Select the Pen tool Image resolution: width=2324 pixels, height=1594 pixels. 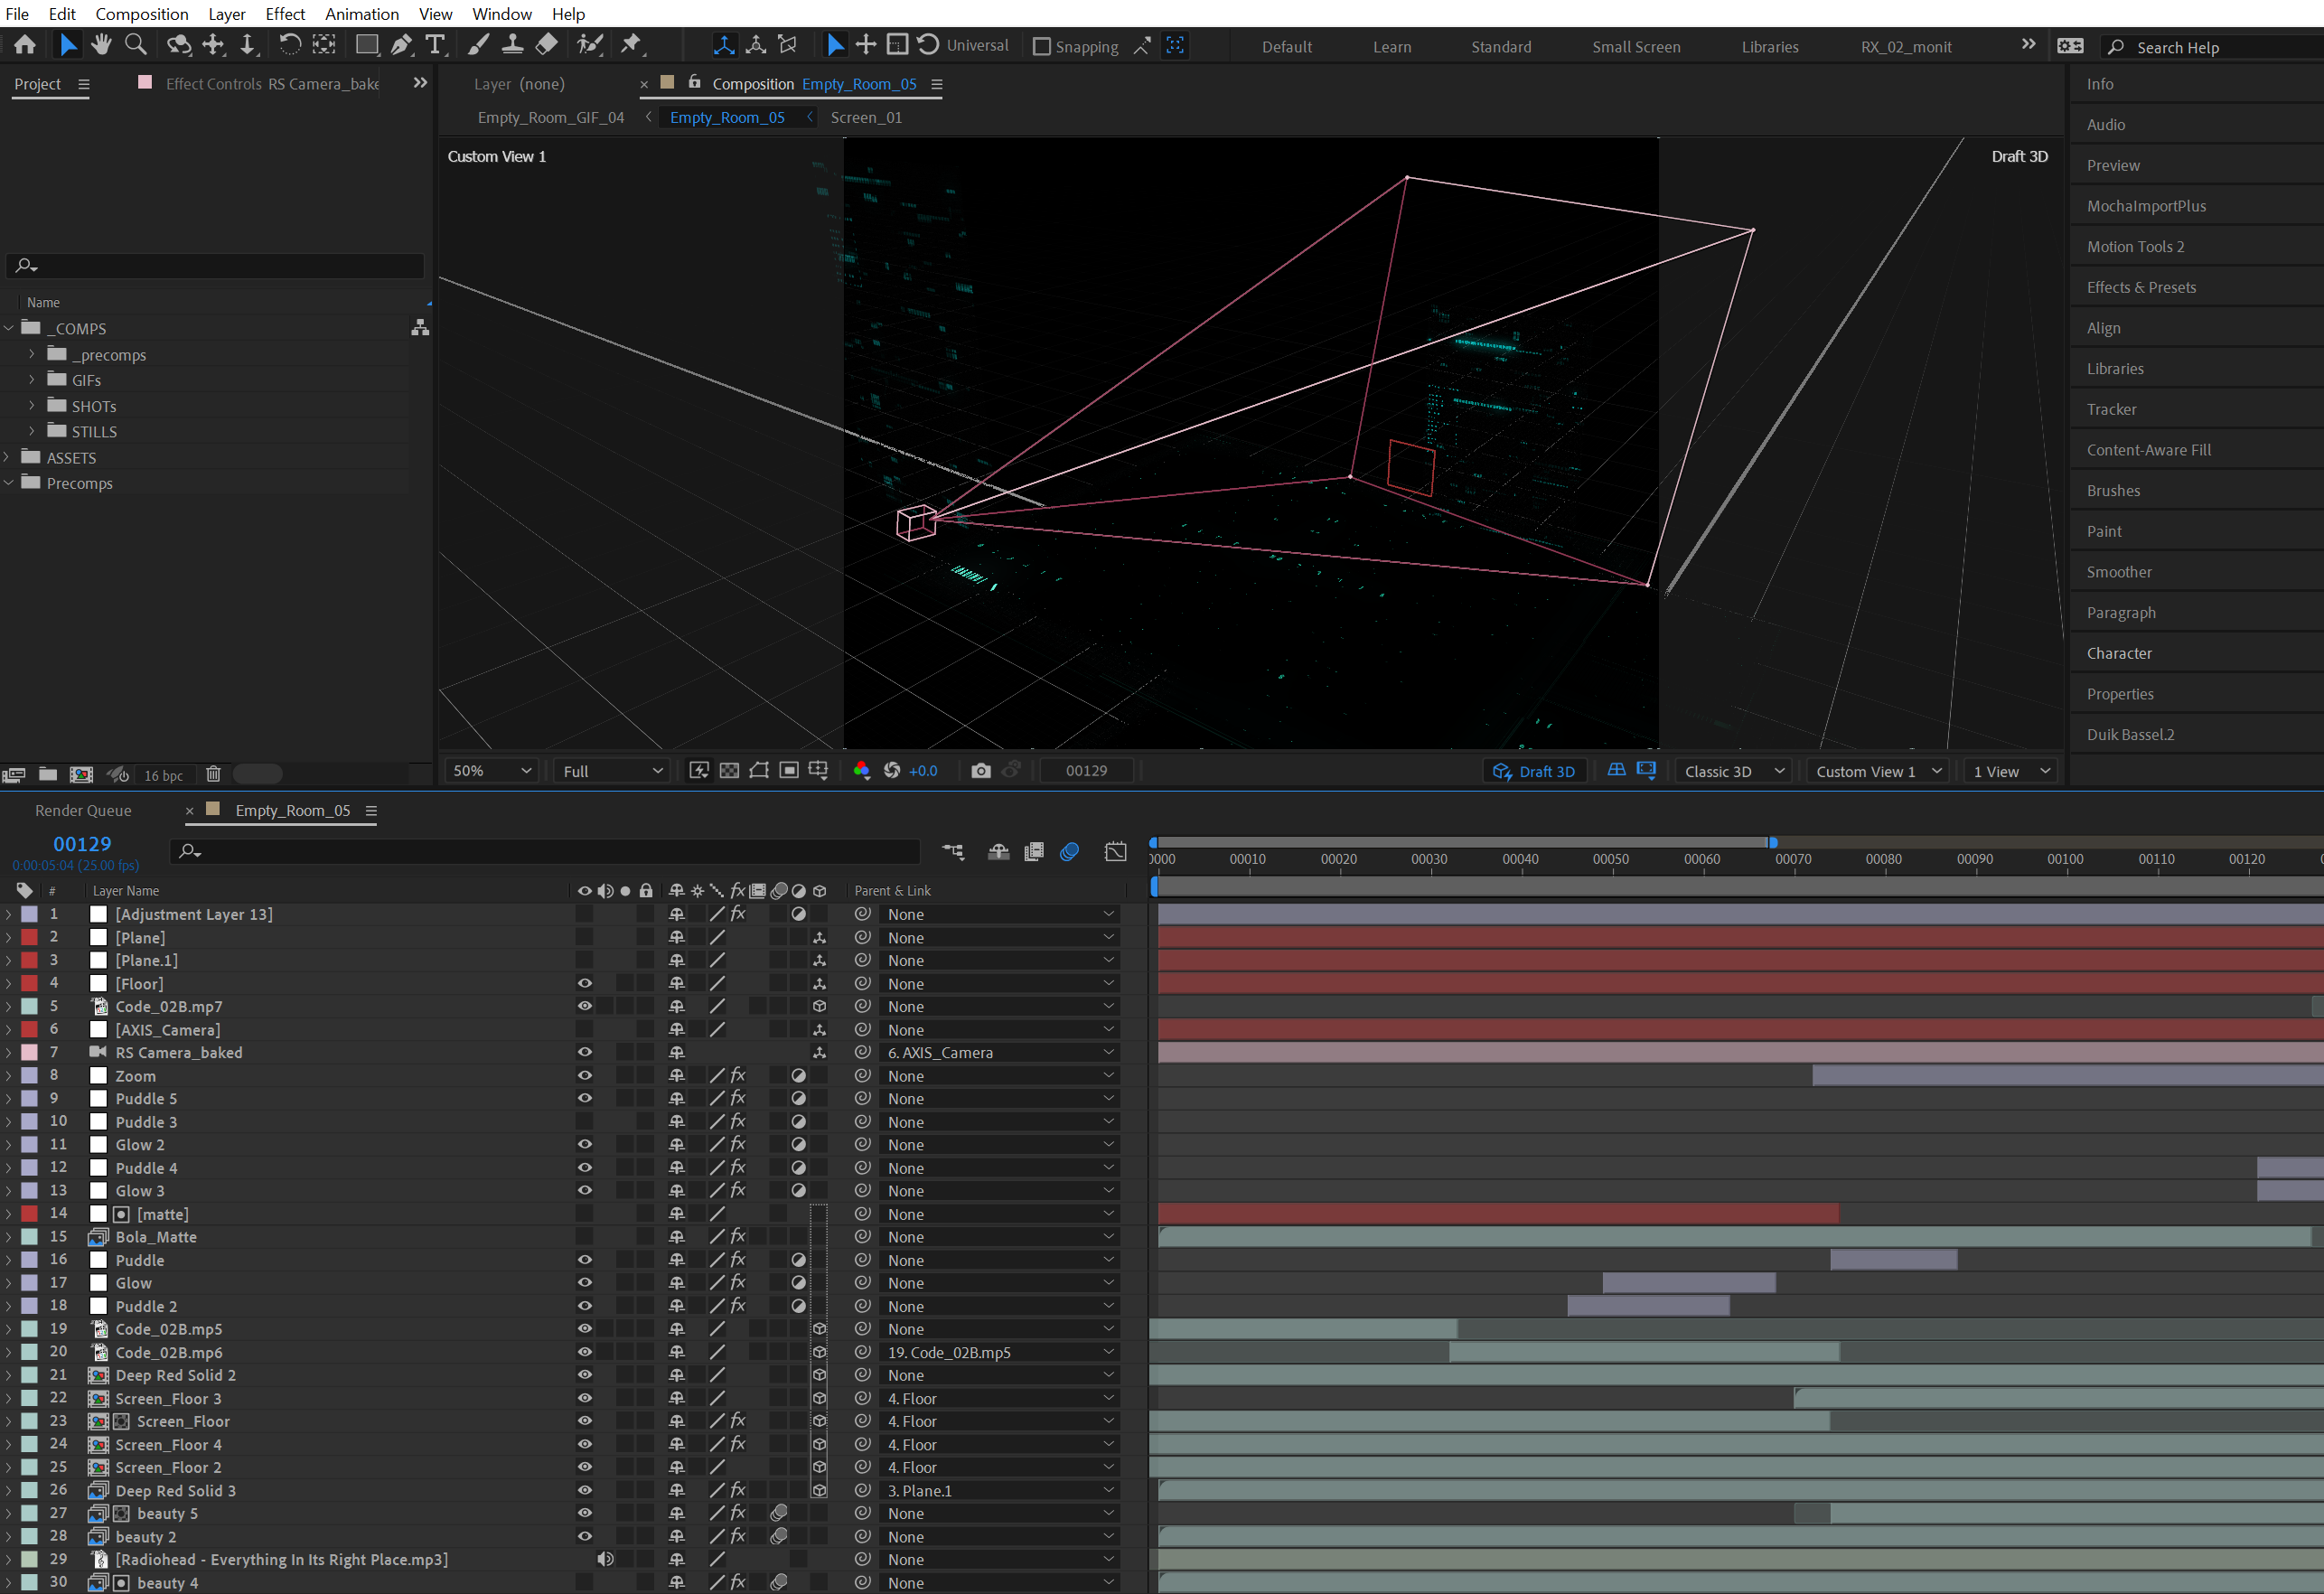coord(401,45)
